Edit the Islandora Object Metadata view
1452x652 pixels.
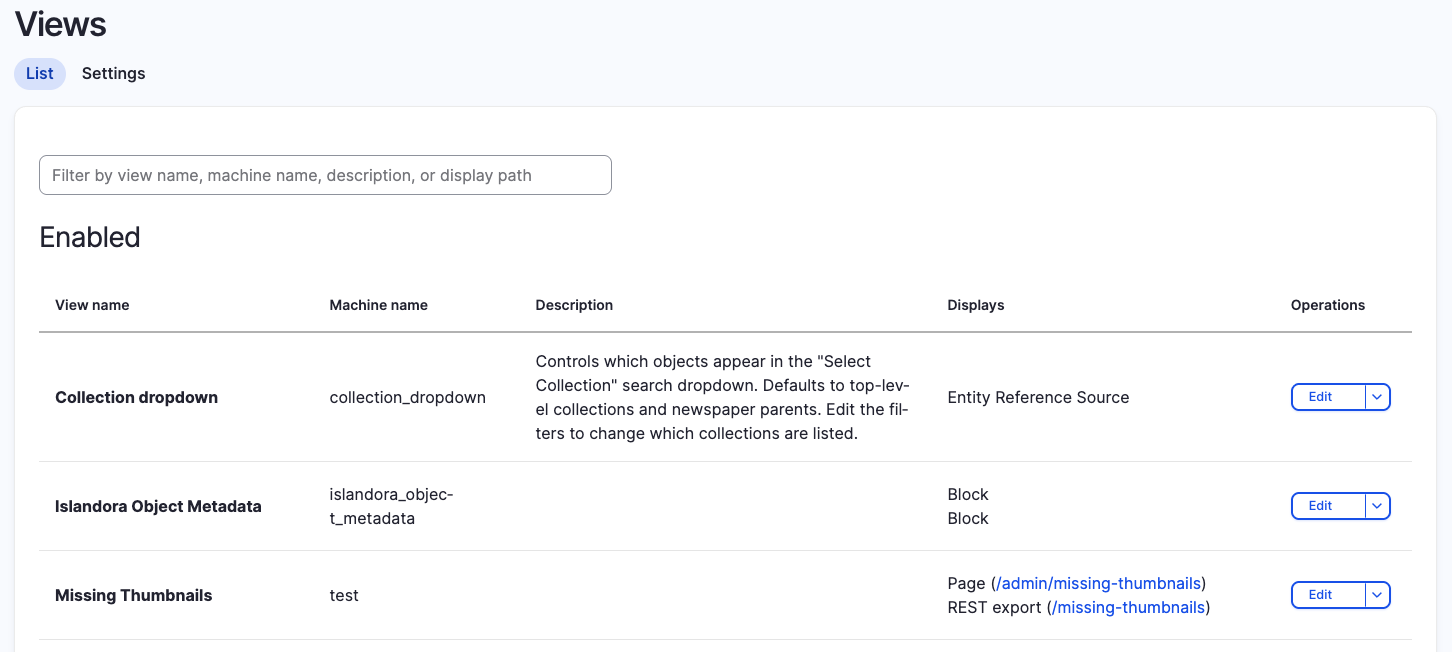[x=1328, y=506]
